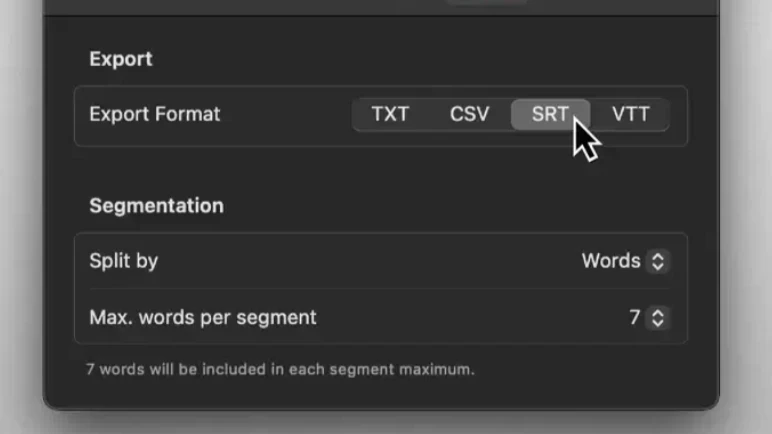Click the chevron icon beside Words
This screenshot has width=772, height=434.
click(658, 261)
